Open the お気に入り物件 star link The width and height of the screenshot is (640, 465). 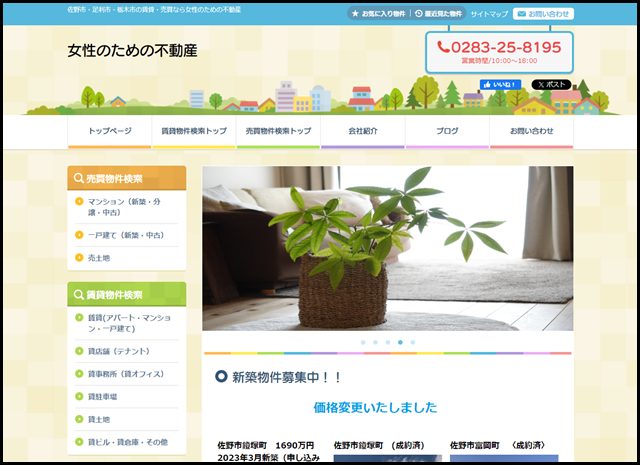378,13
